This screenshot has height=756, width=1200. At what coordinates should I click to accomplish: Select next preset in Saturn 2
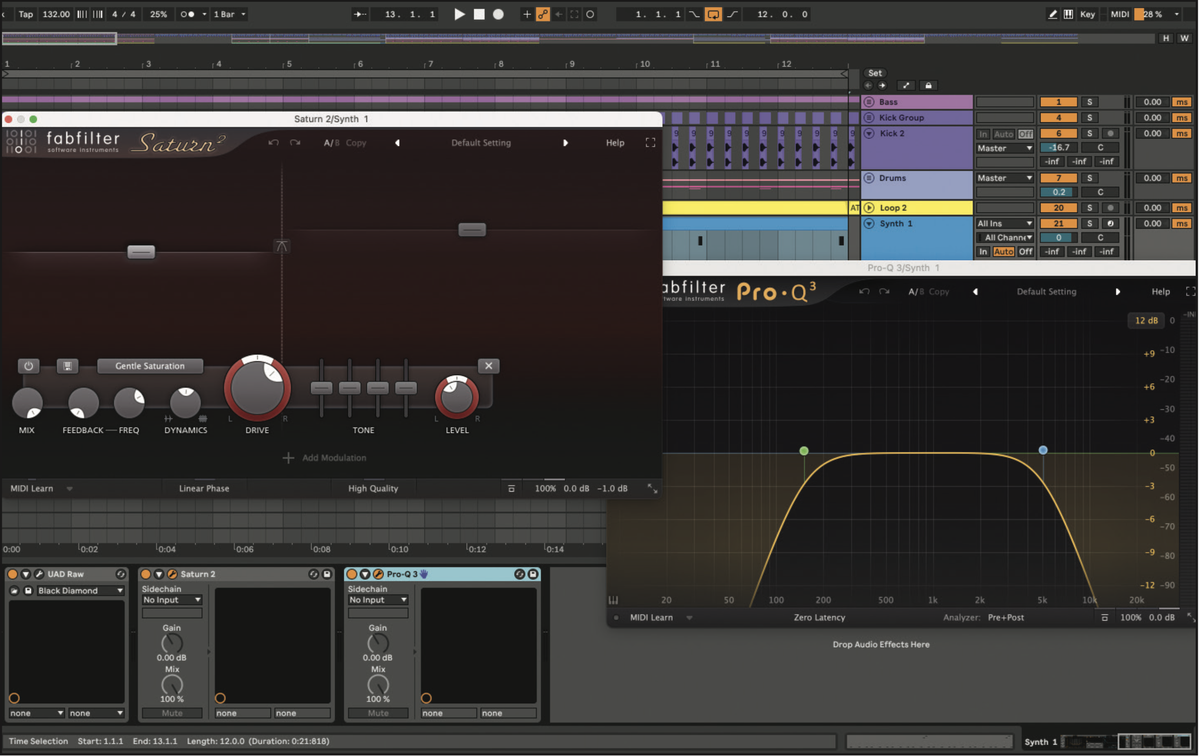[x=565, y=143]
